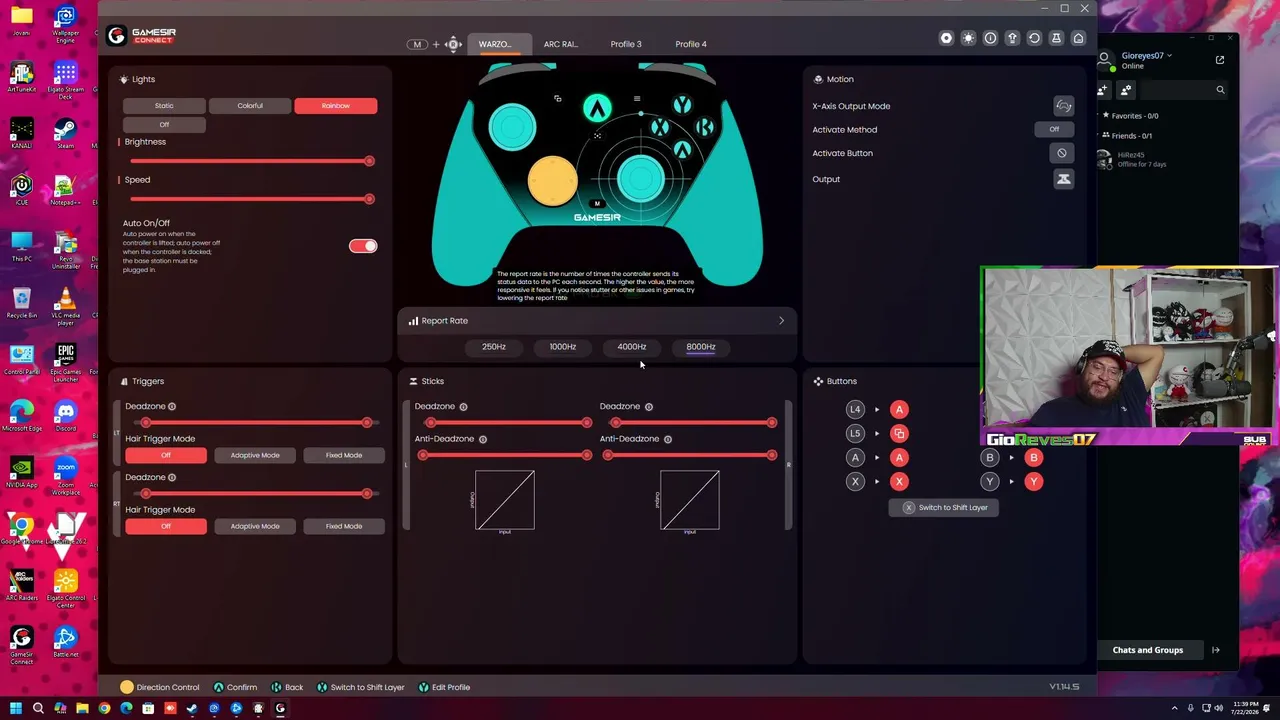Screen dimensions: 1280x720
Task: Switch to the ARC RAI... profile tab
Action: pyautogui.click(x=561, y=45)
